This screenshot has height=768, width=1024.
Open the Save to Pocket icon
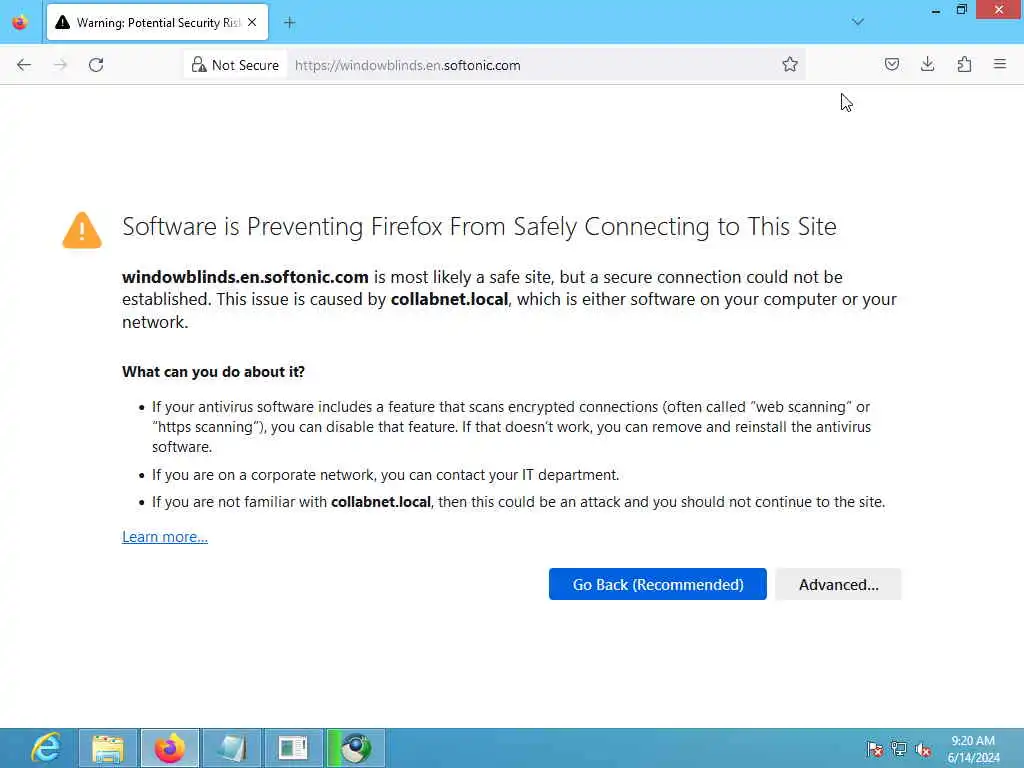point(891,64)
